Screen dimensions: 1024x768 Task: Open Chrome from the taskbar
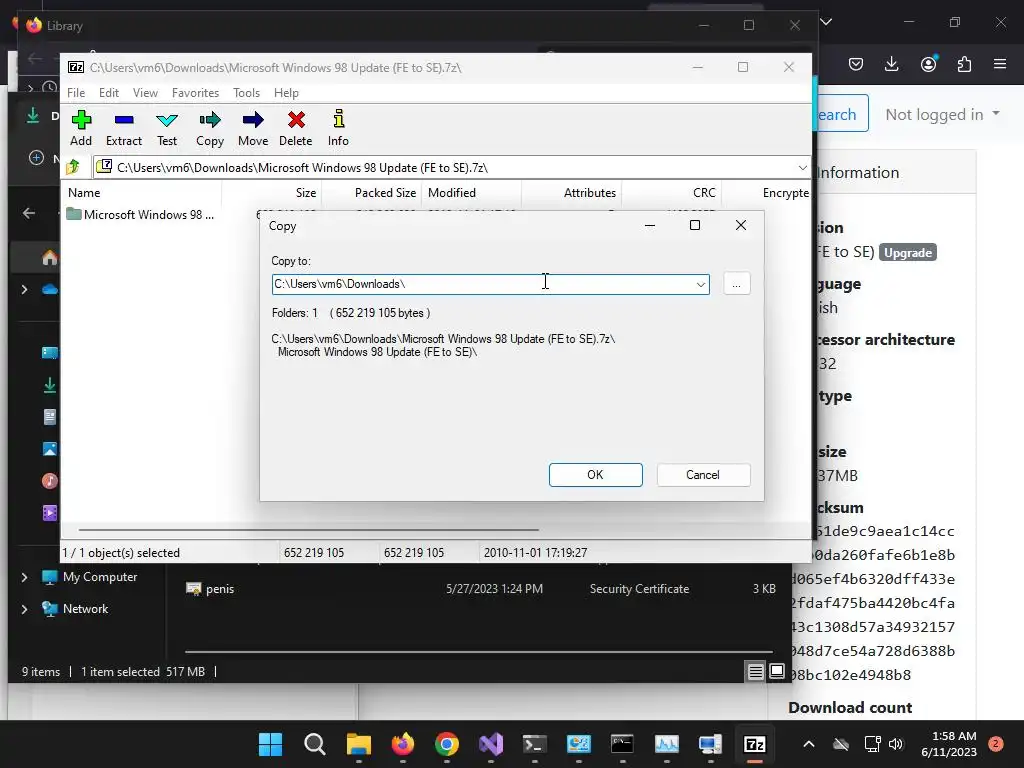447,744
